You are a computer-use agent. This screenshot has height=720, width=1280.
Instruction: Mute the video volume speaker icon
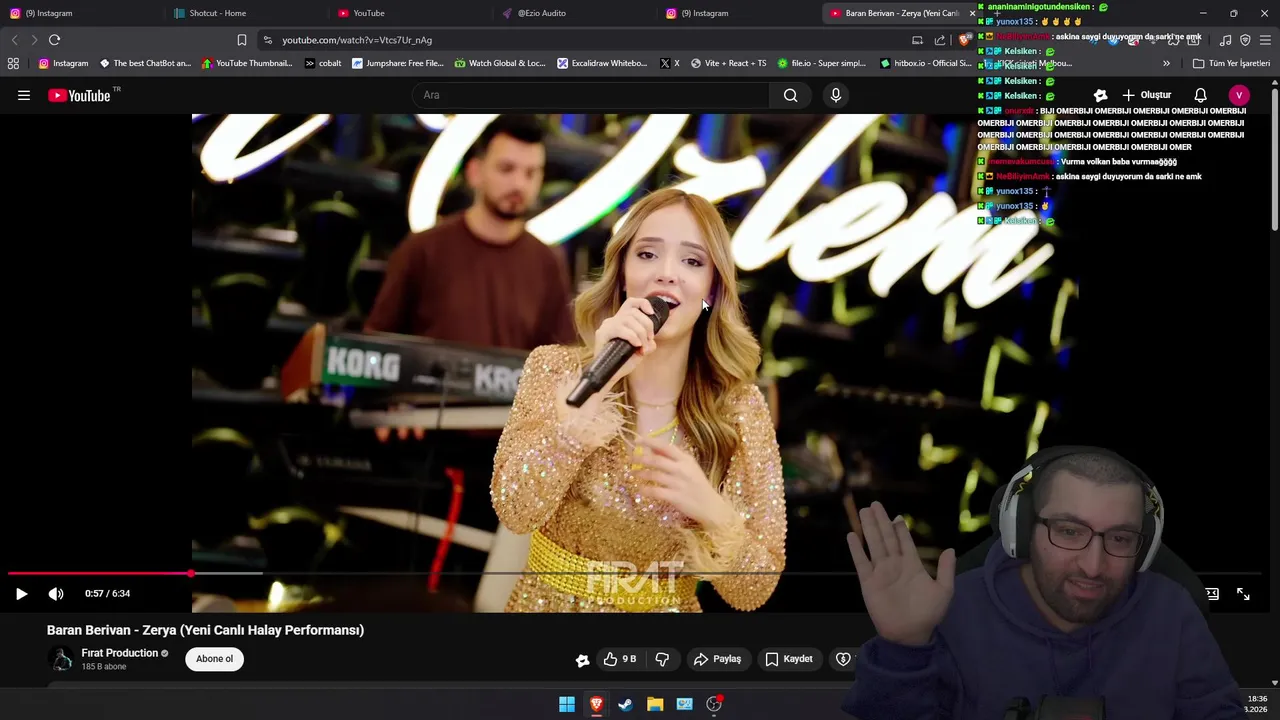(56, 594)
